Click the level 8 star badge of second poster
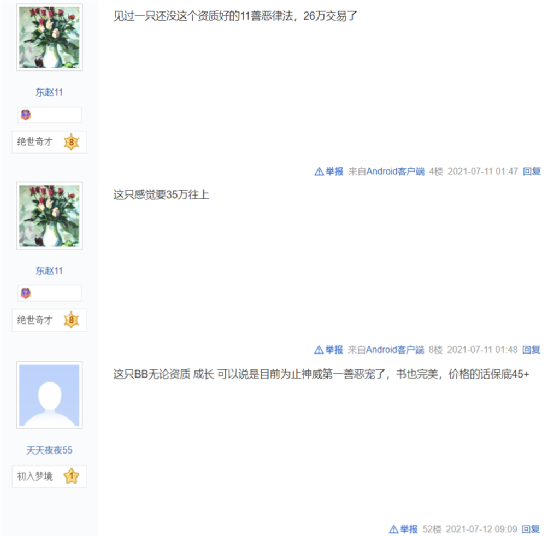The image size is (554, 536). [71, 320]
